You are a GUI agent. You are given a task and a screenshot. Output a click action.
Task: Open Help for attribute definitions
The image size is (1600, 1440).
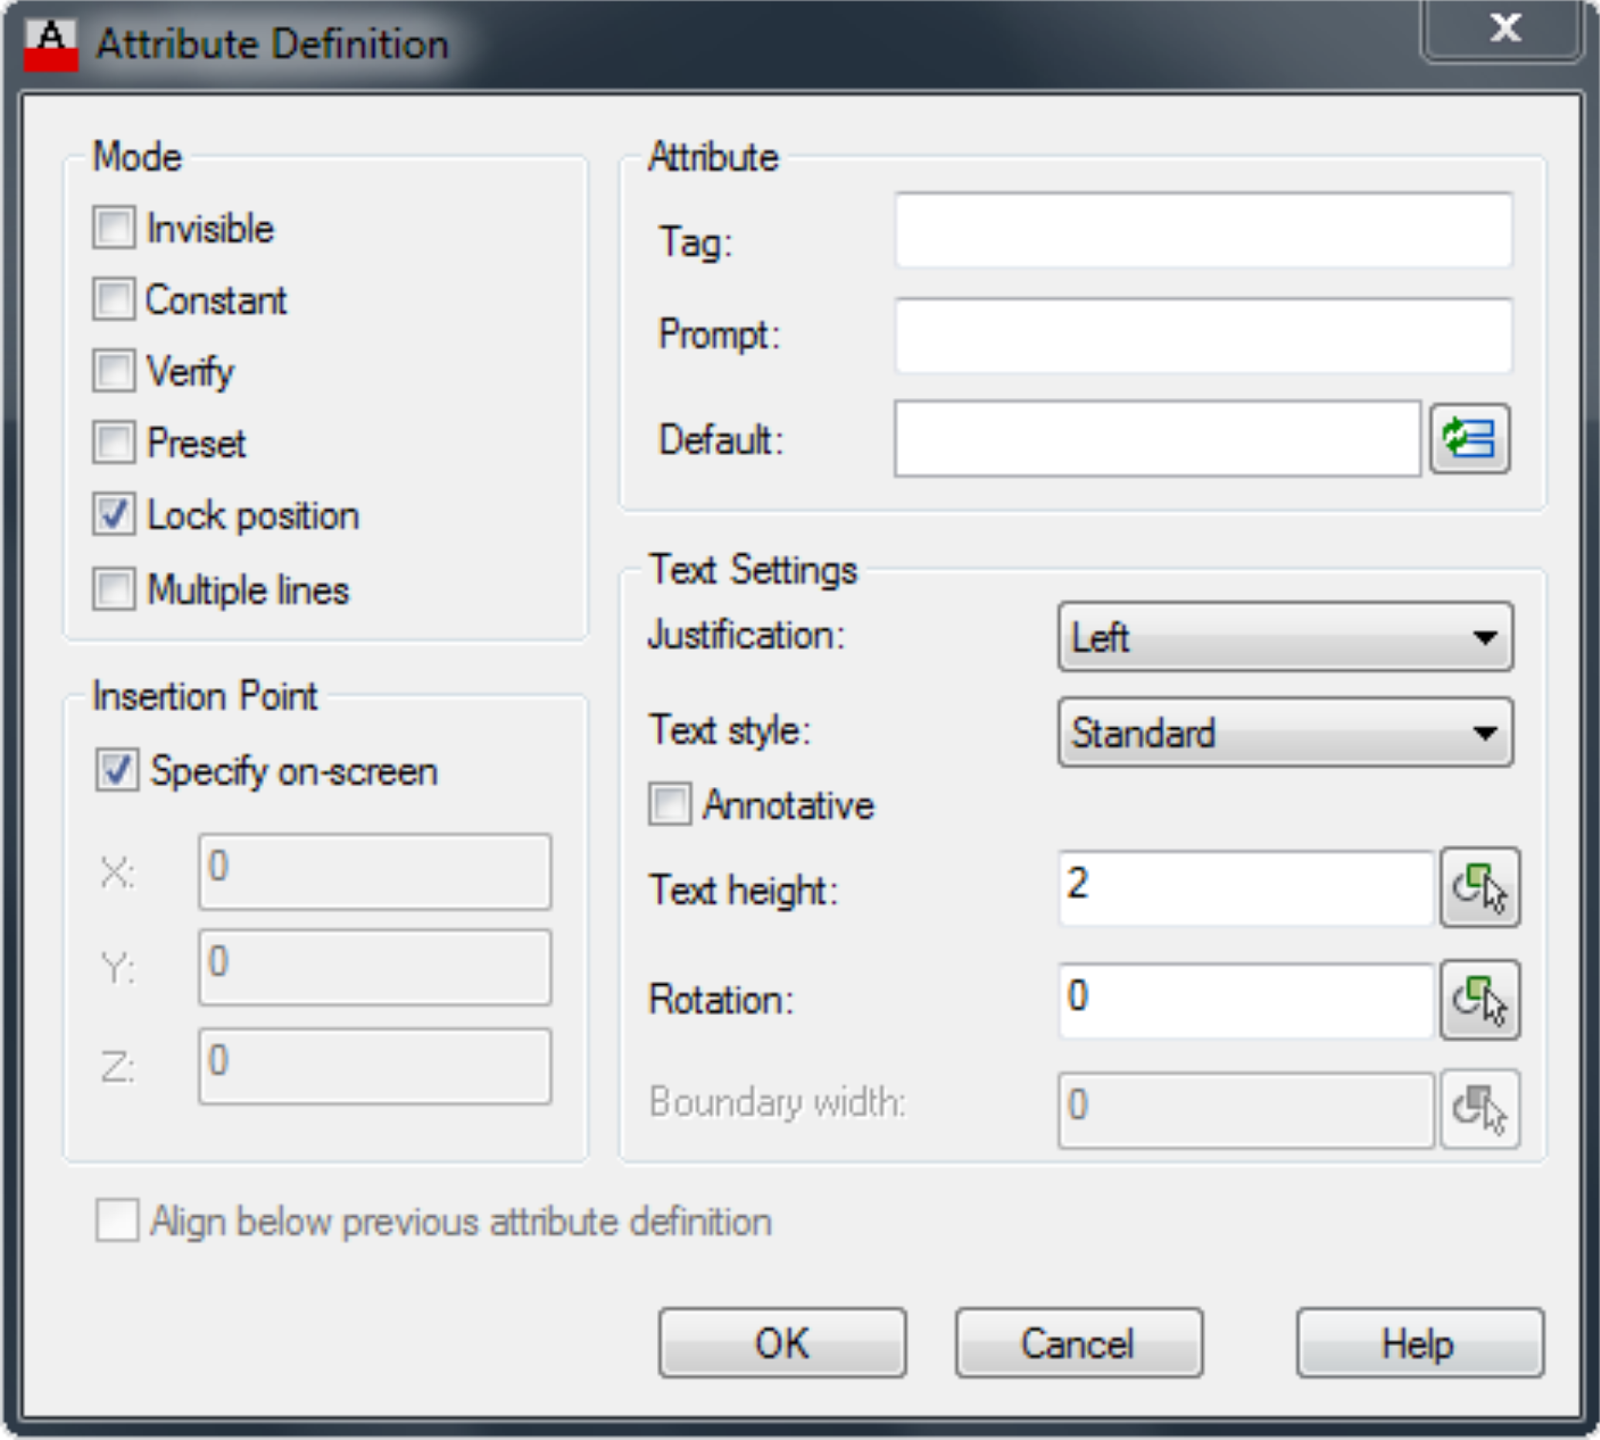tap(1419, 1343)
